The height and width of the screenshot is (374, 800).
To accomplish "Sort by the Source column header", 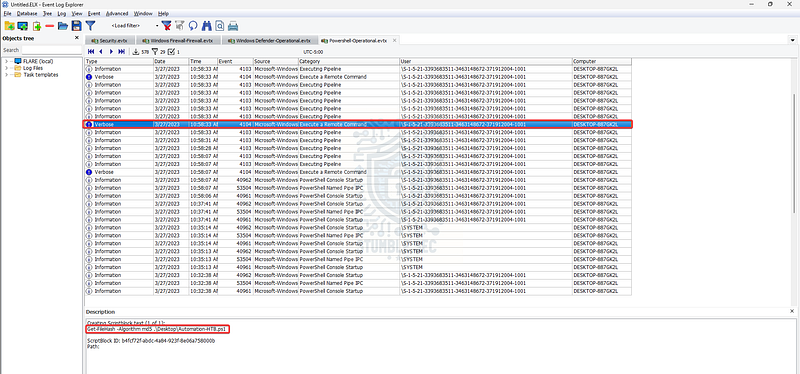I will (276, 61).
